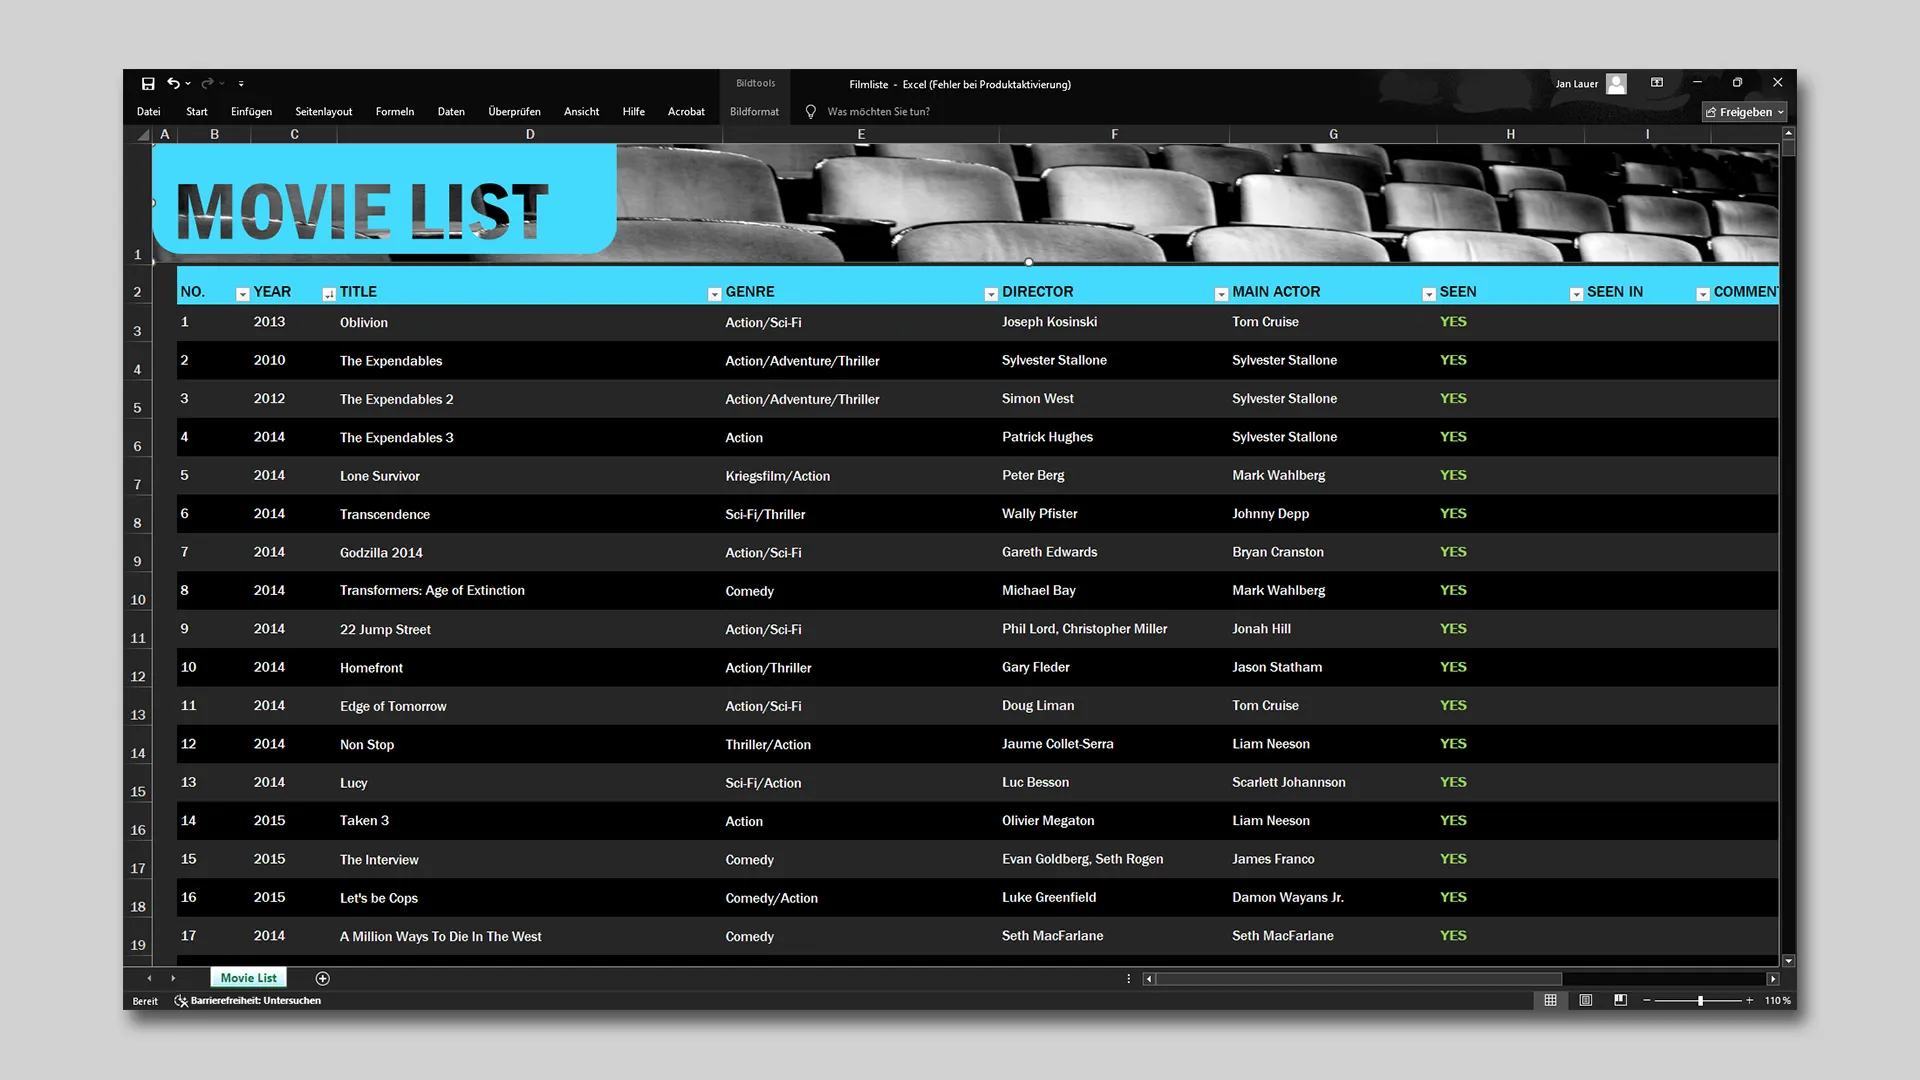The height and width of the screenshot is (1080, 1920).
Task: Zoom in with the plus button
Action: [1749, 1000]
